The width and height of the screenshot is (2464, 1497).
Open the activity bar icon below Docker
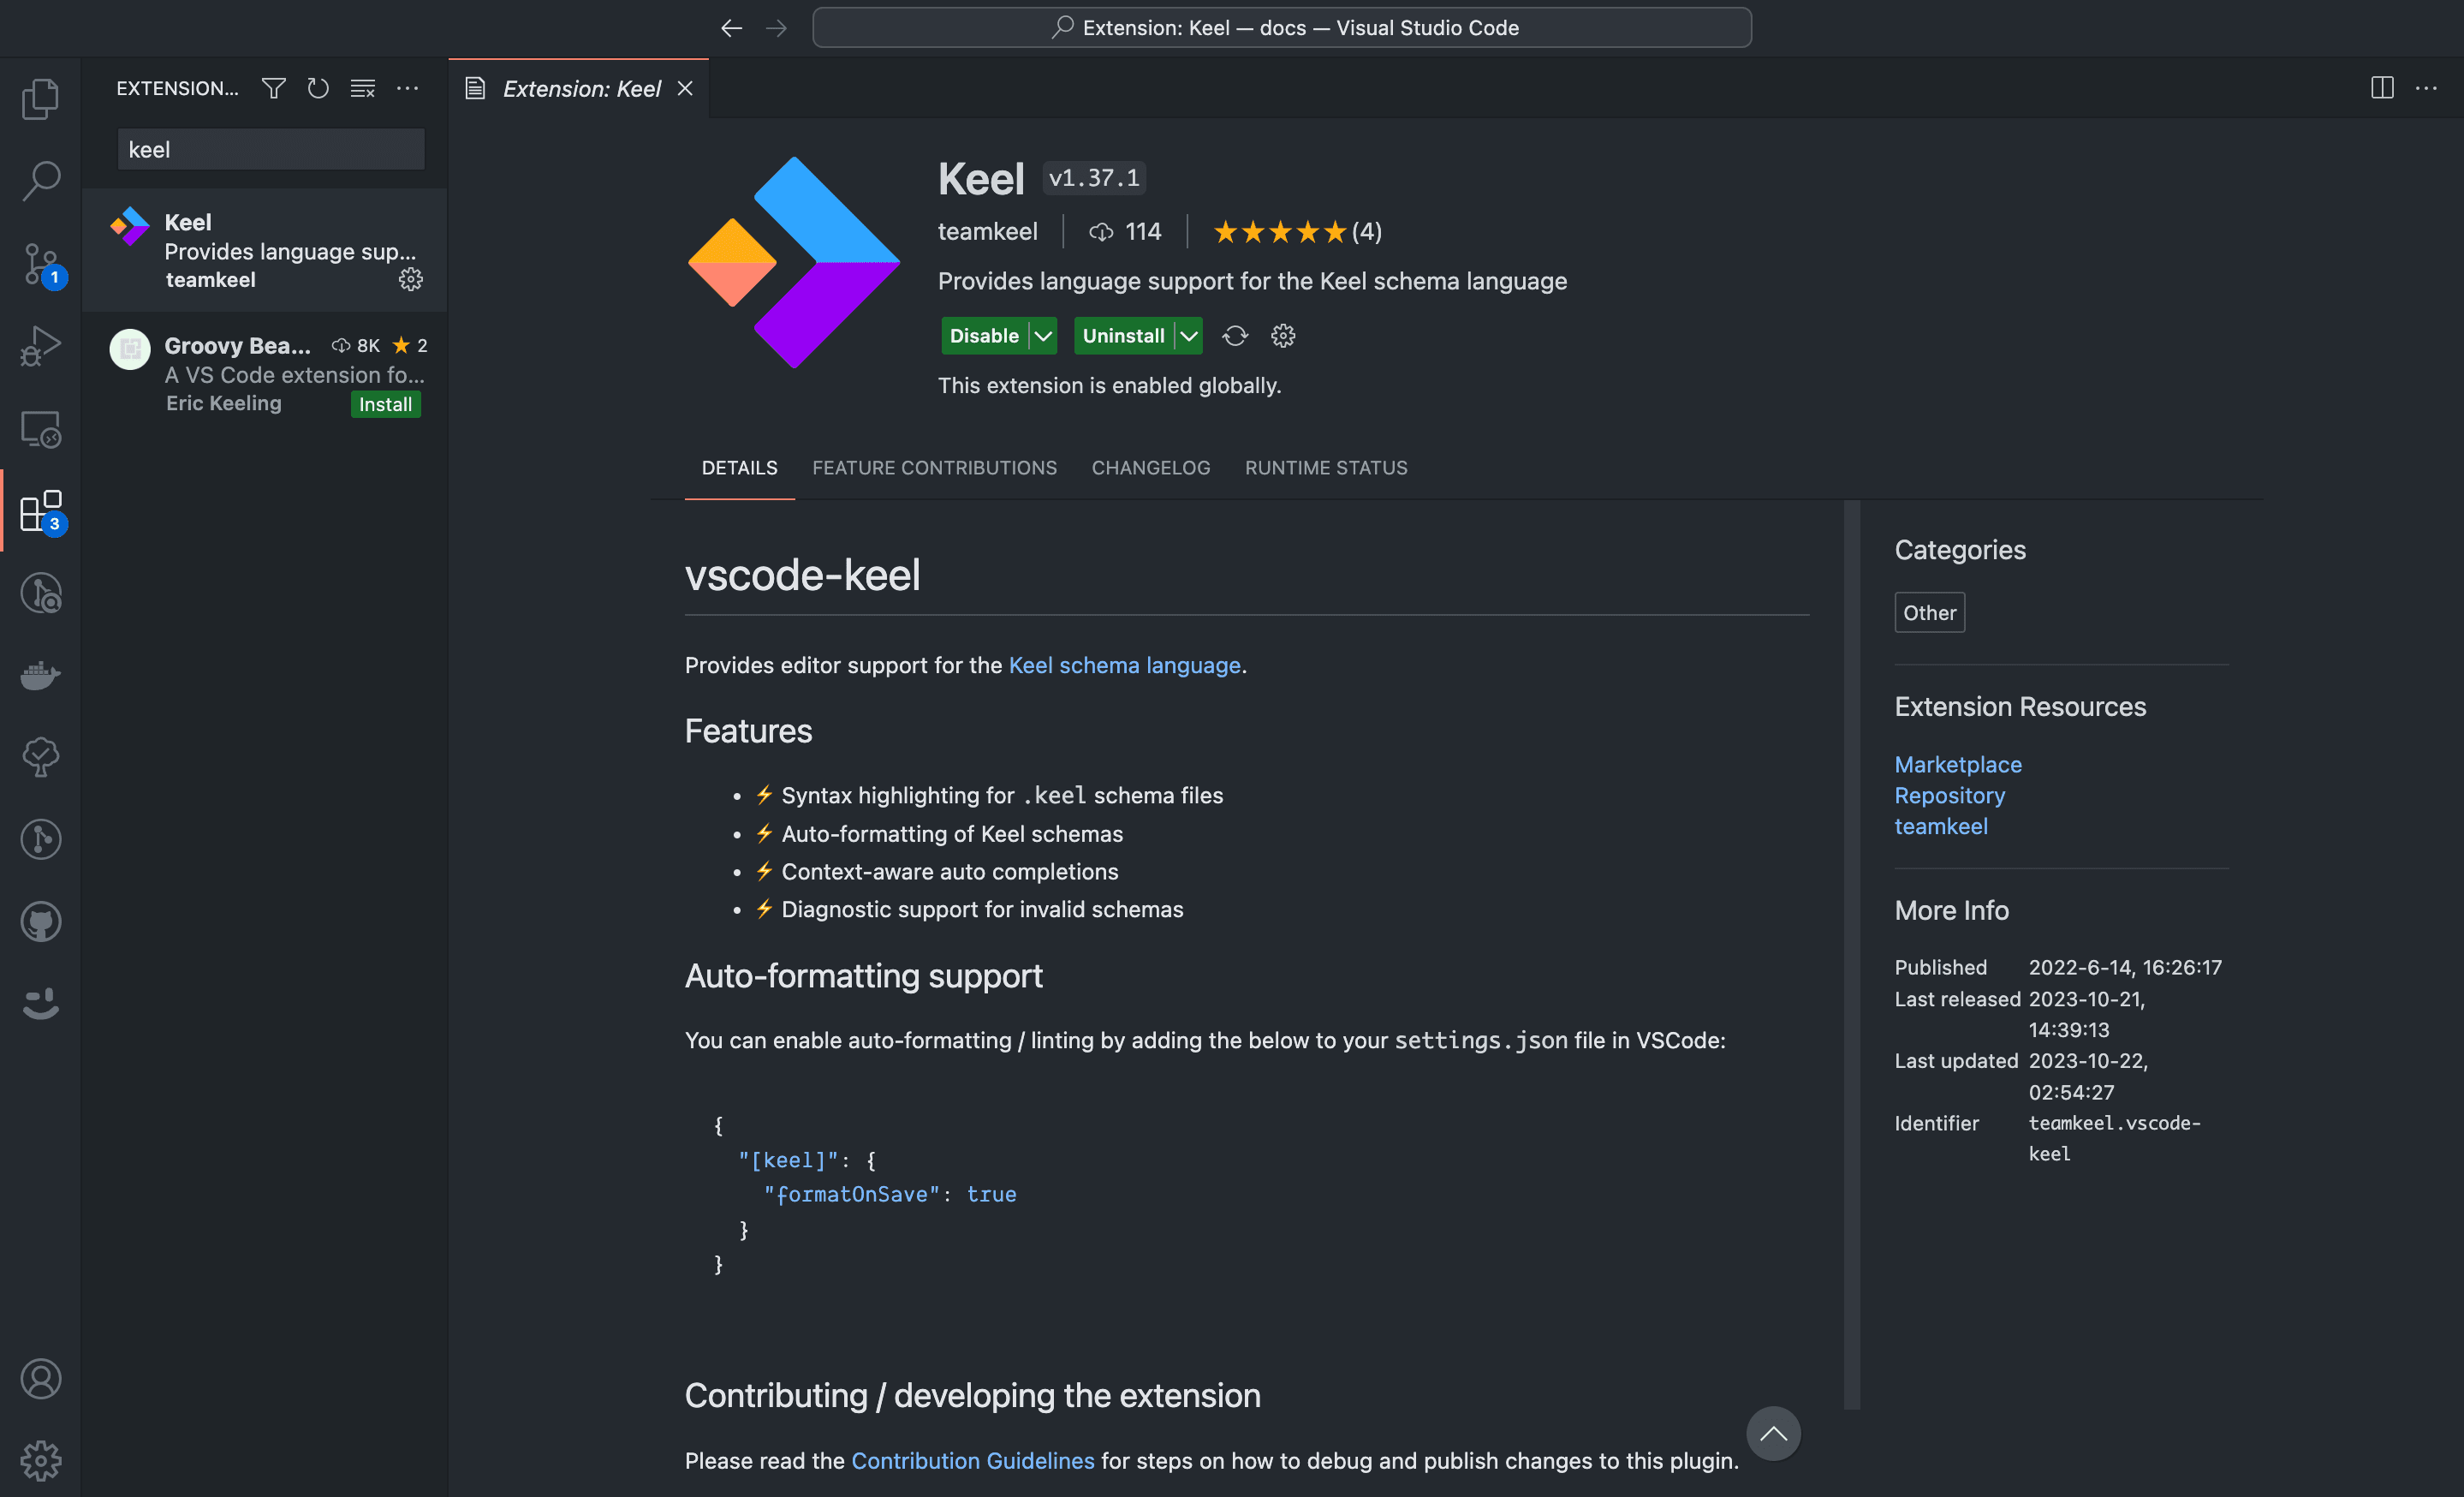click(x=41, y=757)
